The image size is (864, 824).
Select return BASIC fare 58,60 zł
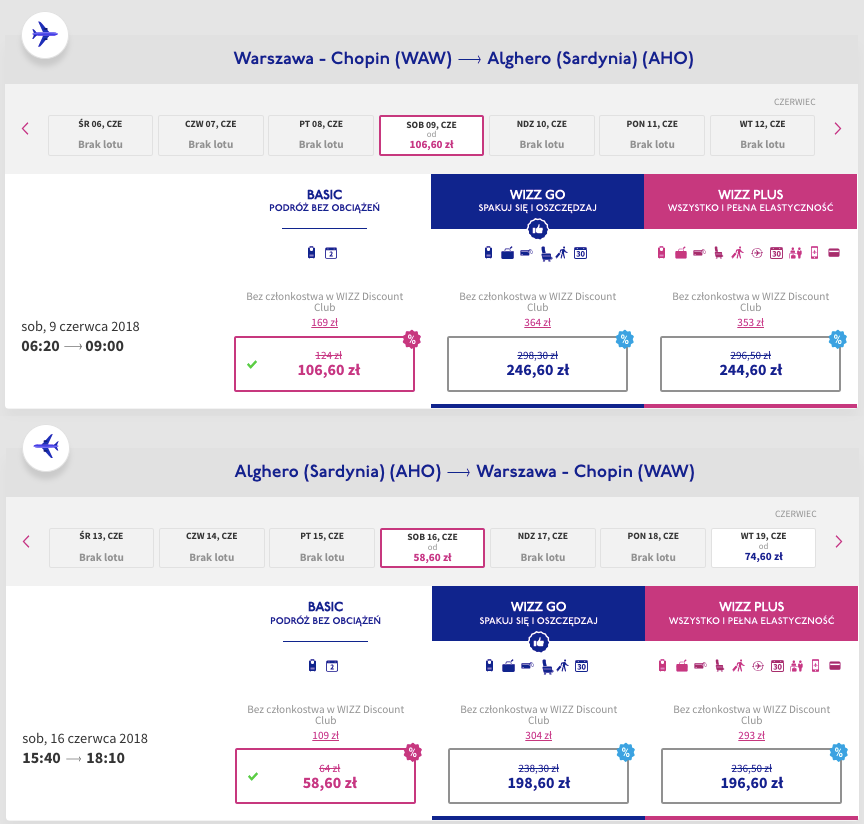point(326,776)
